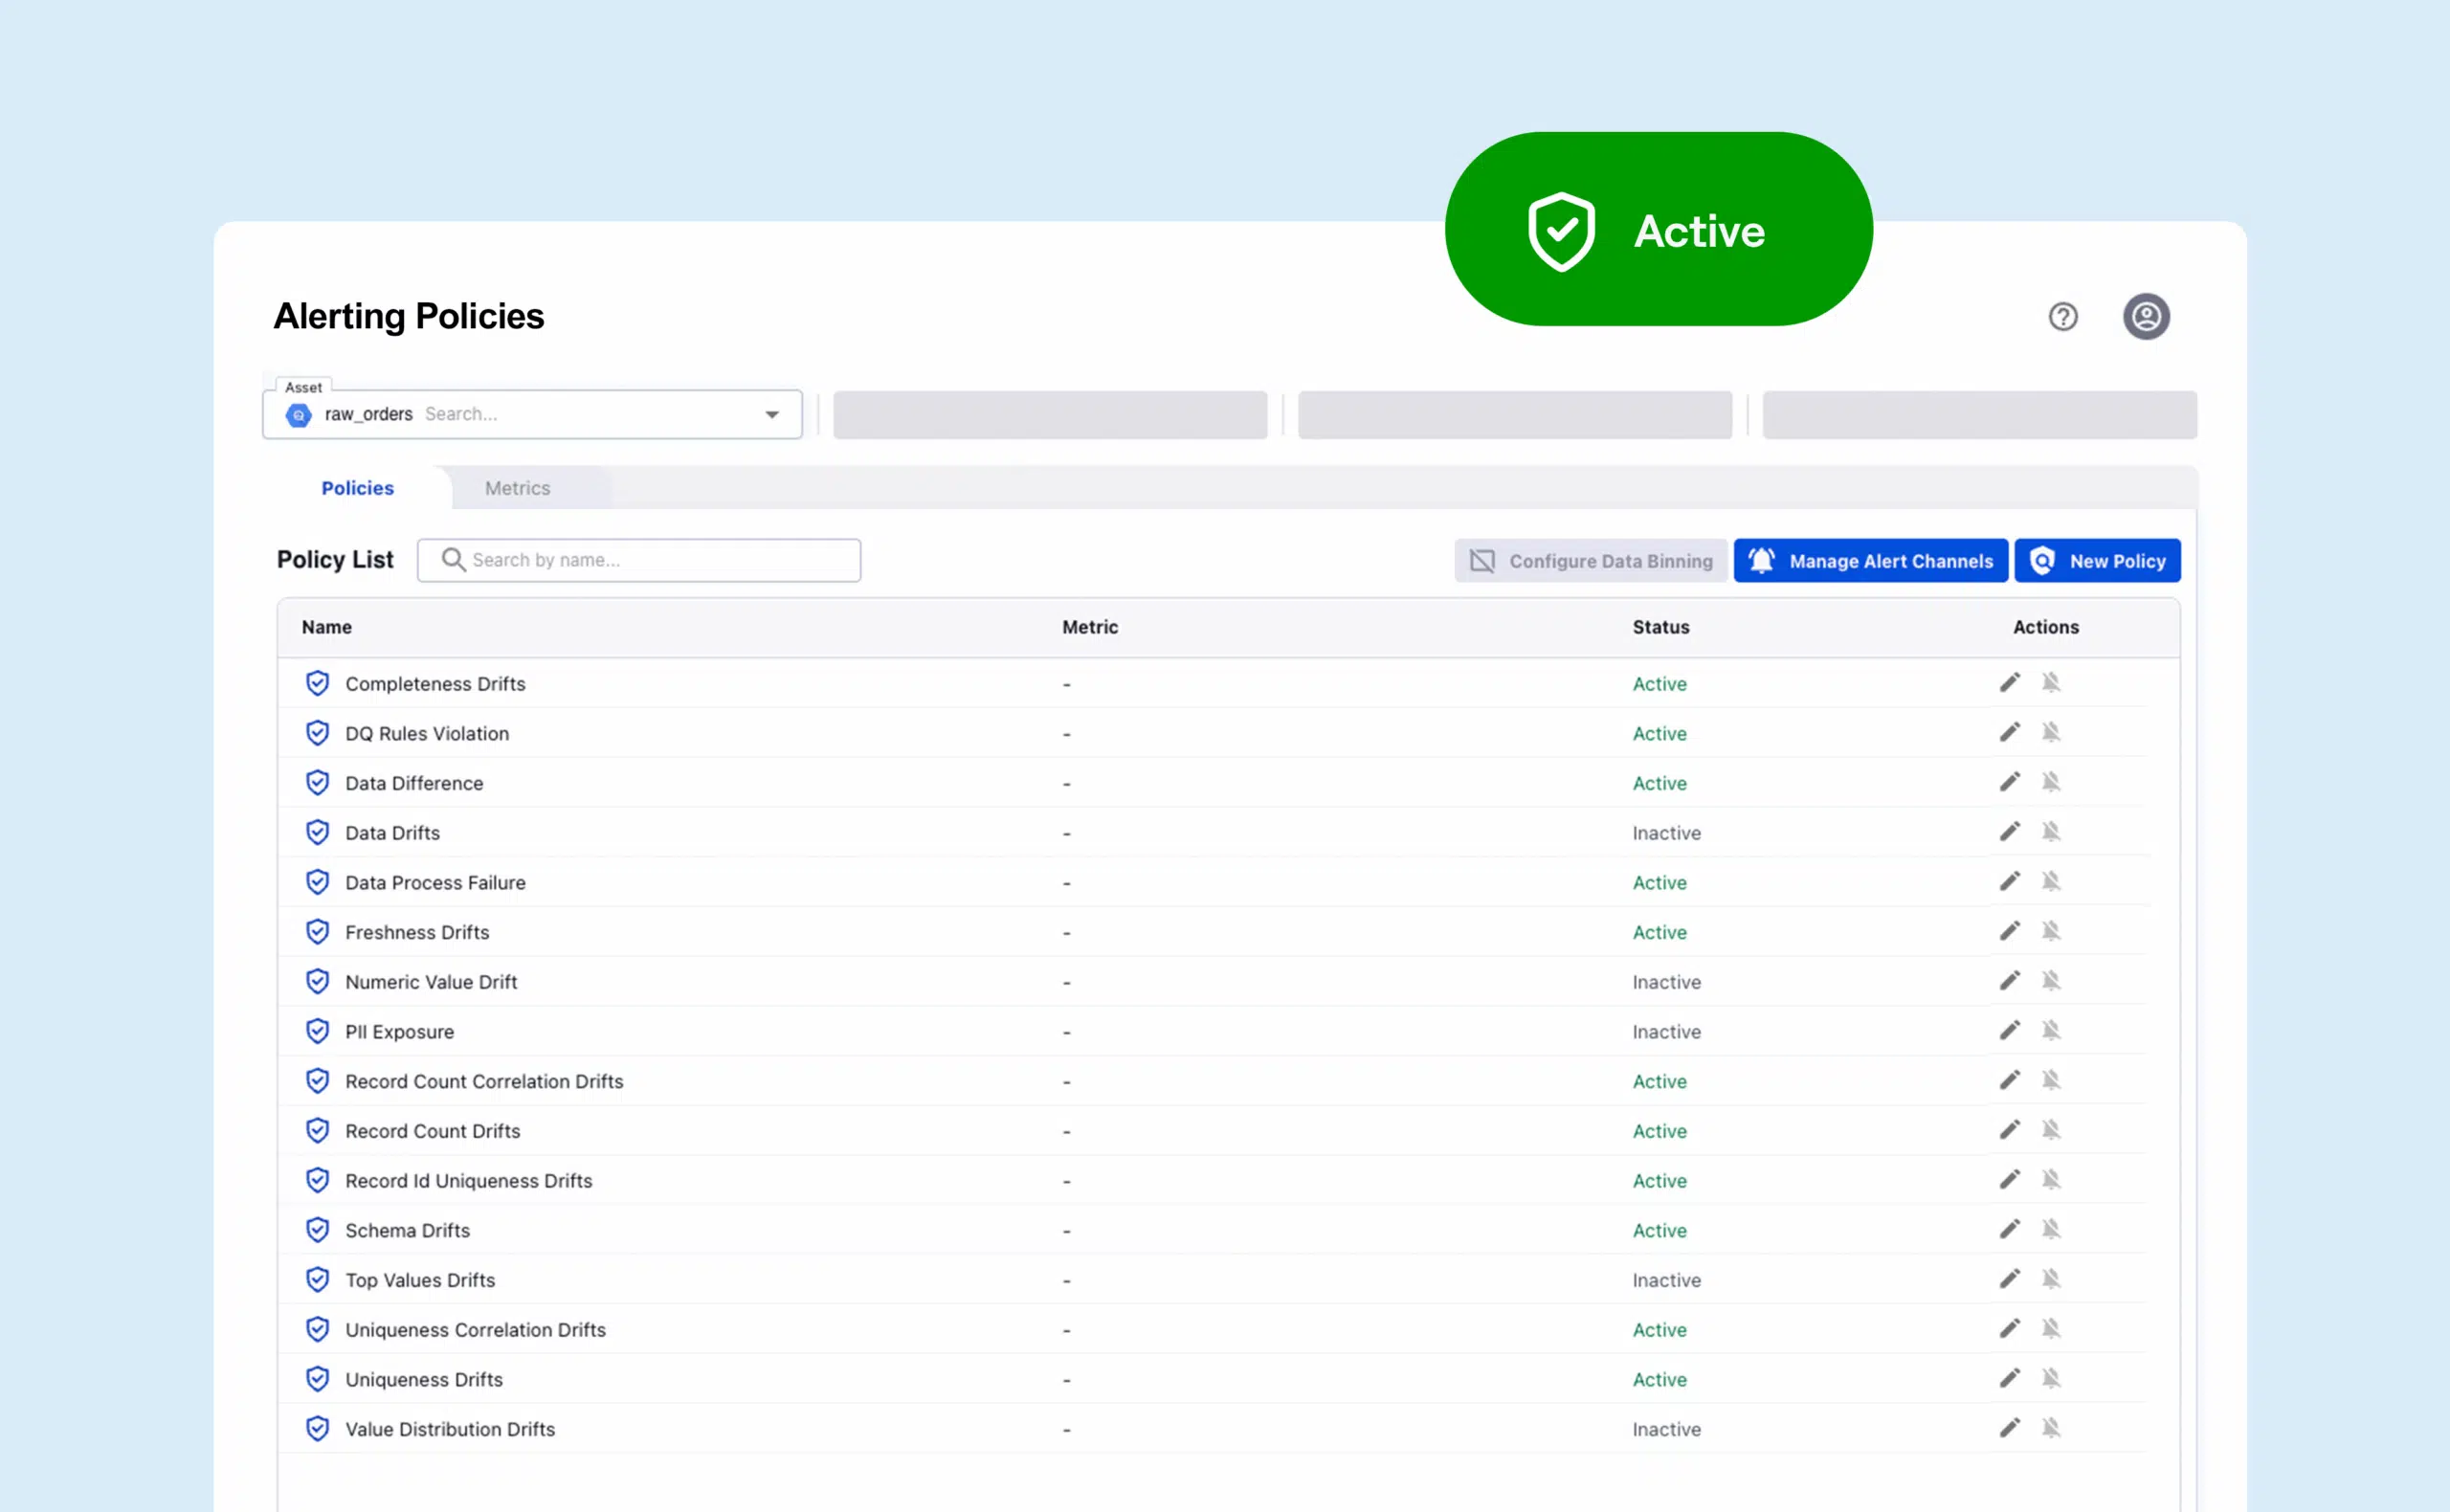Open the user account profile icon
Image resolution: width=2450 pixels, height=1512 pixels.
coord(2146,317)
